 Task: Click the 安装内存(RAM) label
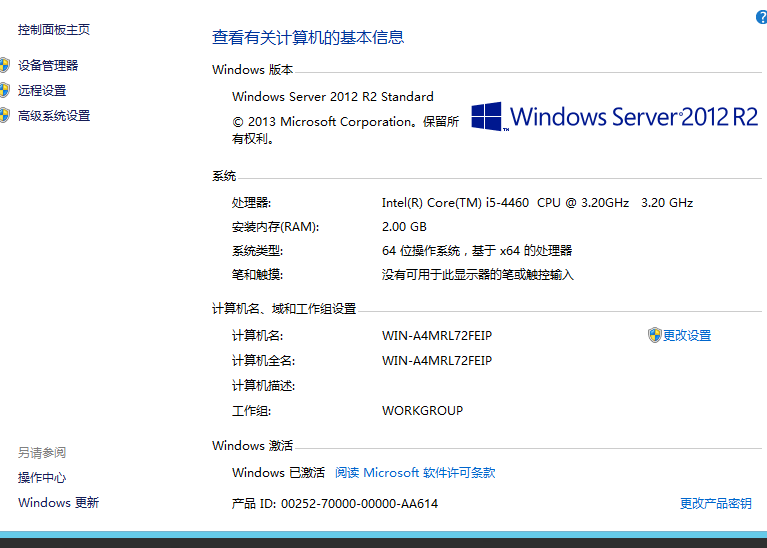click(275, 227)
